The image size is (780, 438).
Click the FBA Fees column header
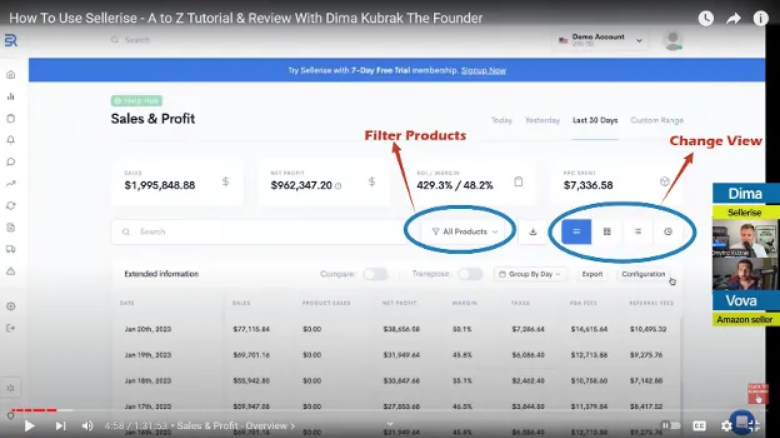[x=583, y=303]
